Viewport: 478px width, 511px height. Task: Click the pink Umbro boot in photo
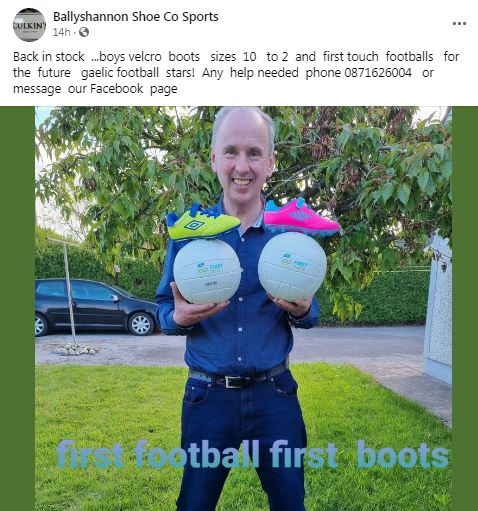pos(301,217)
